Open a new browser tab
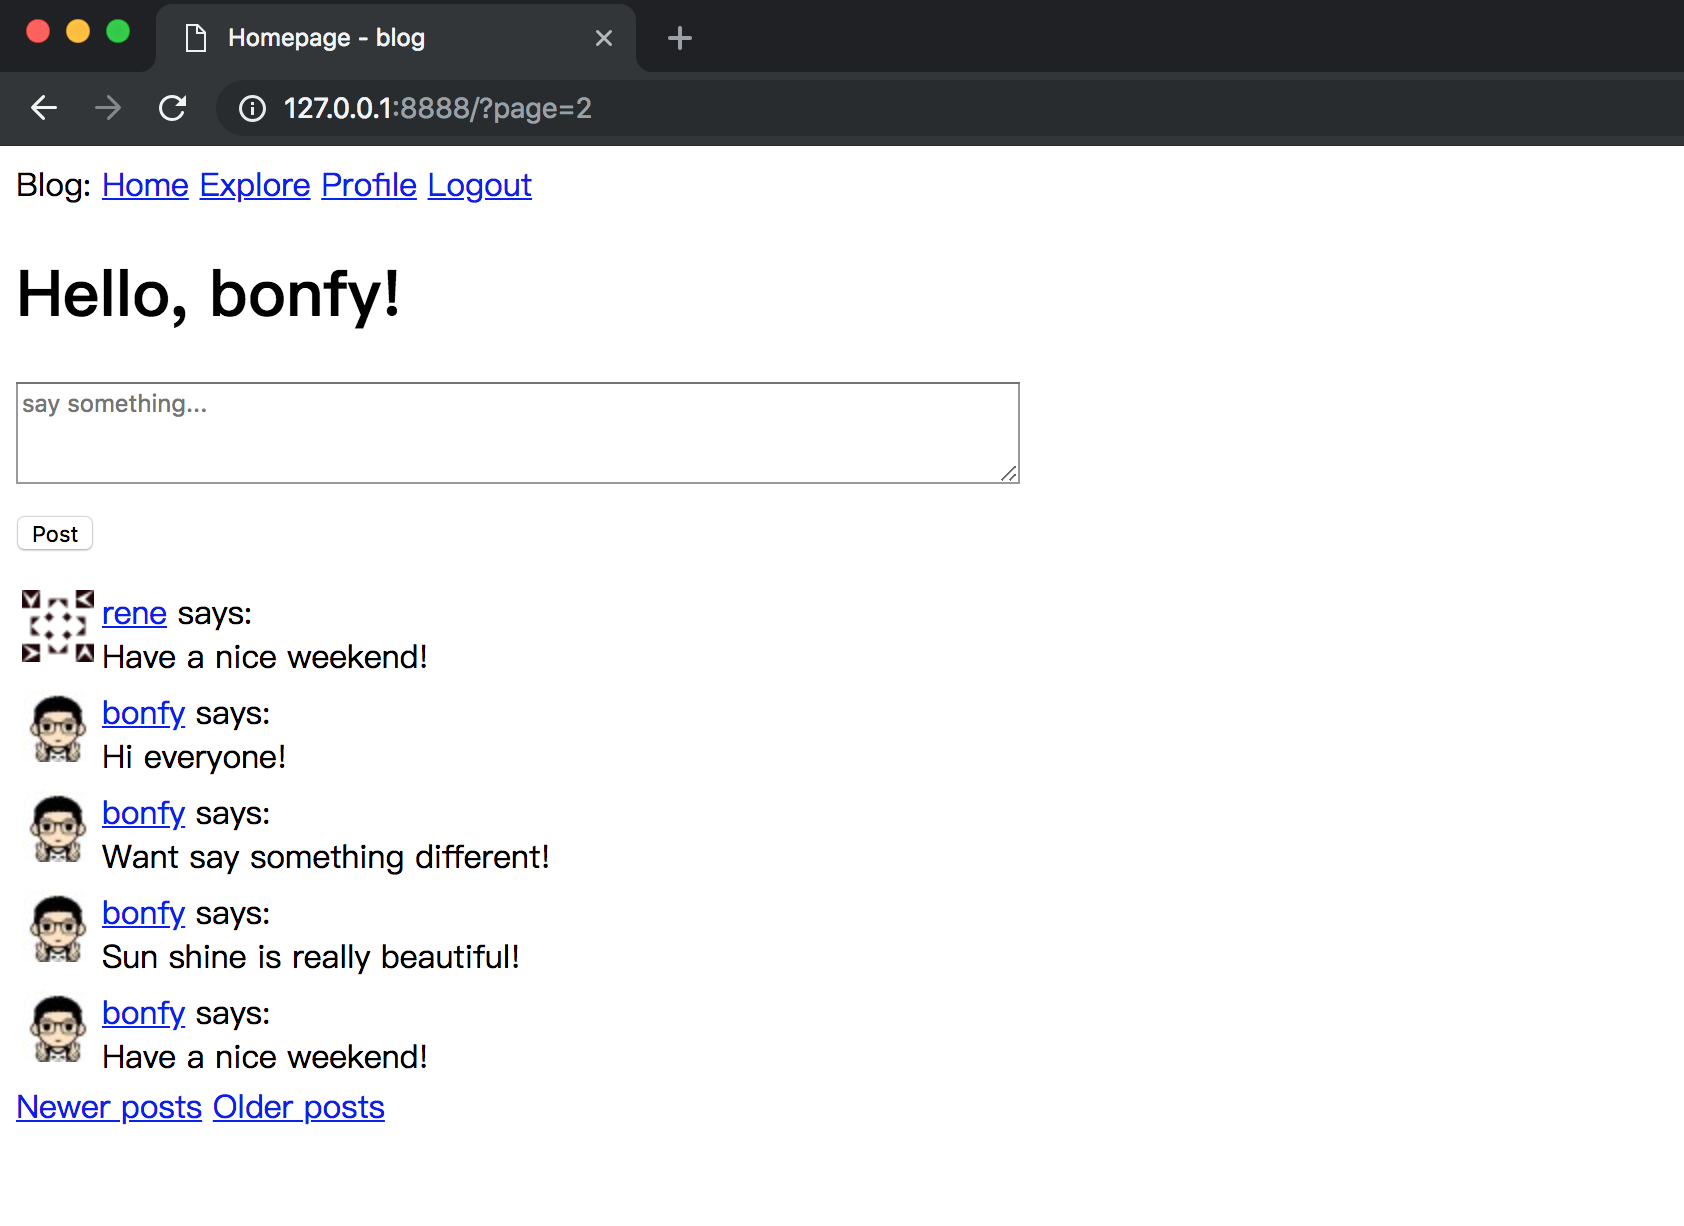The height and width of the screenshot is (1226, 1684). pos(680,38)
